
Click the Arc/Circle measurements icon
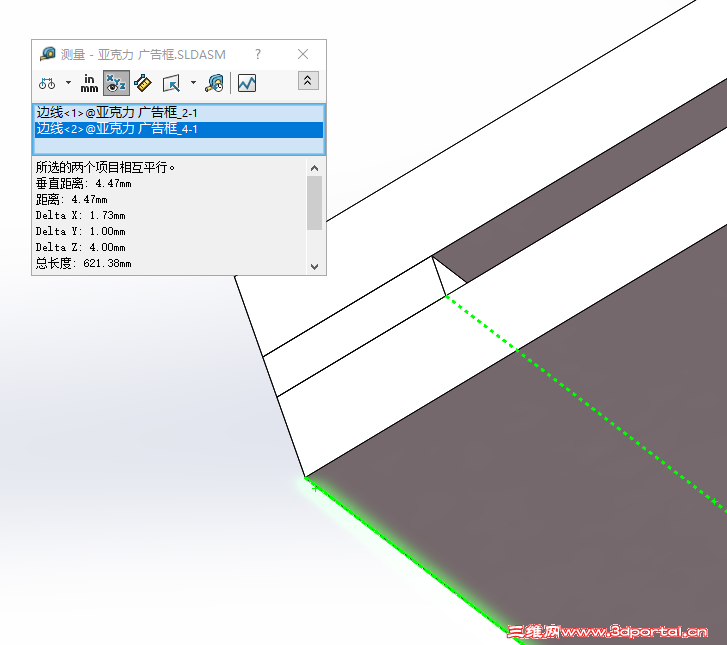coord(47,83)
